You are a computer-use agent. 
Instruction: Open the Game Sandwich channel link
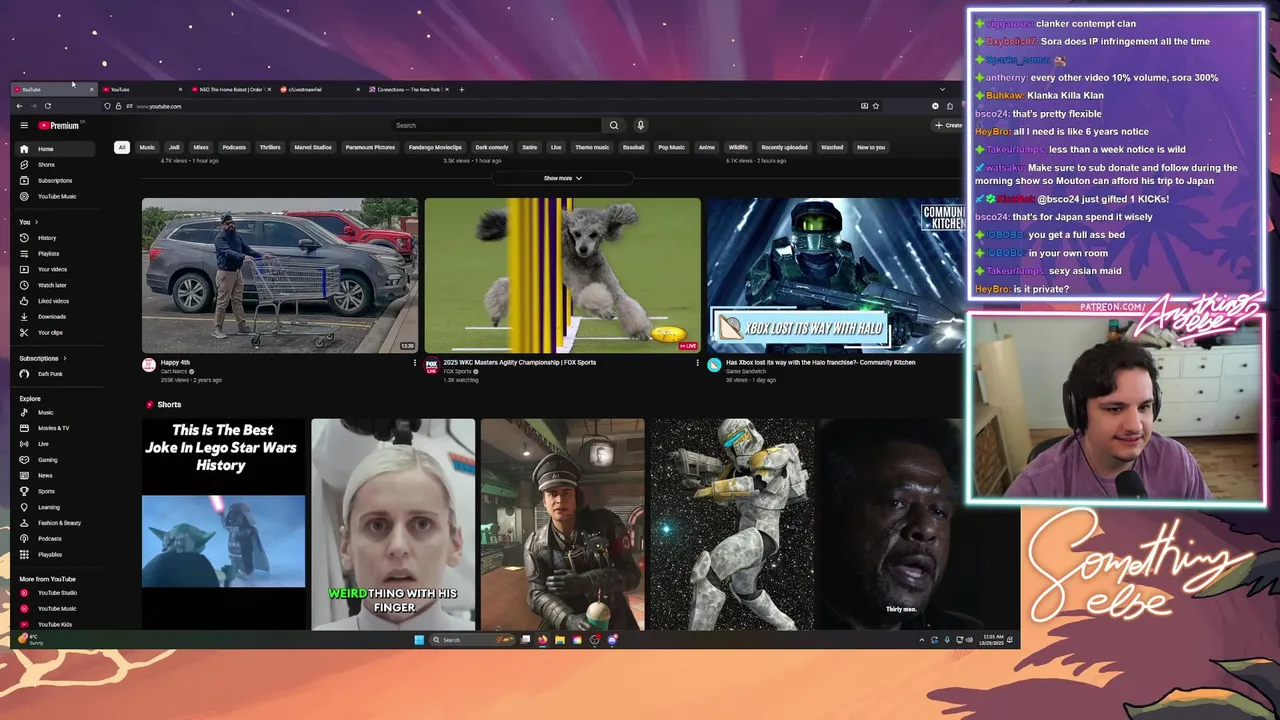click(x=746, y=372)
